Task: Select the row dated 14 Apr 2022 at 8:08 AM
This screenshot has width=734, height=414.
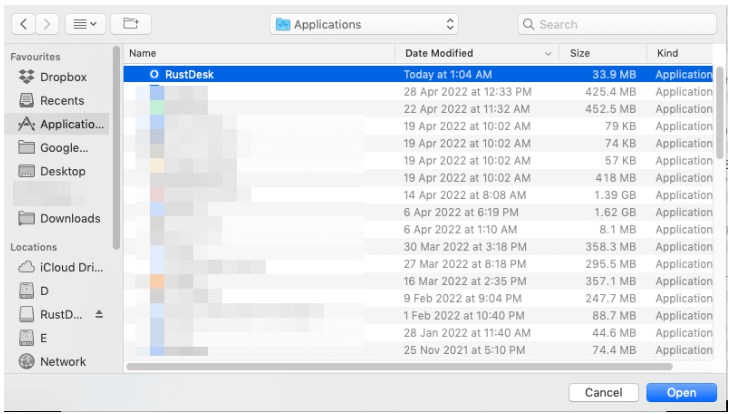Action: point(418,195)
